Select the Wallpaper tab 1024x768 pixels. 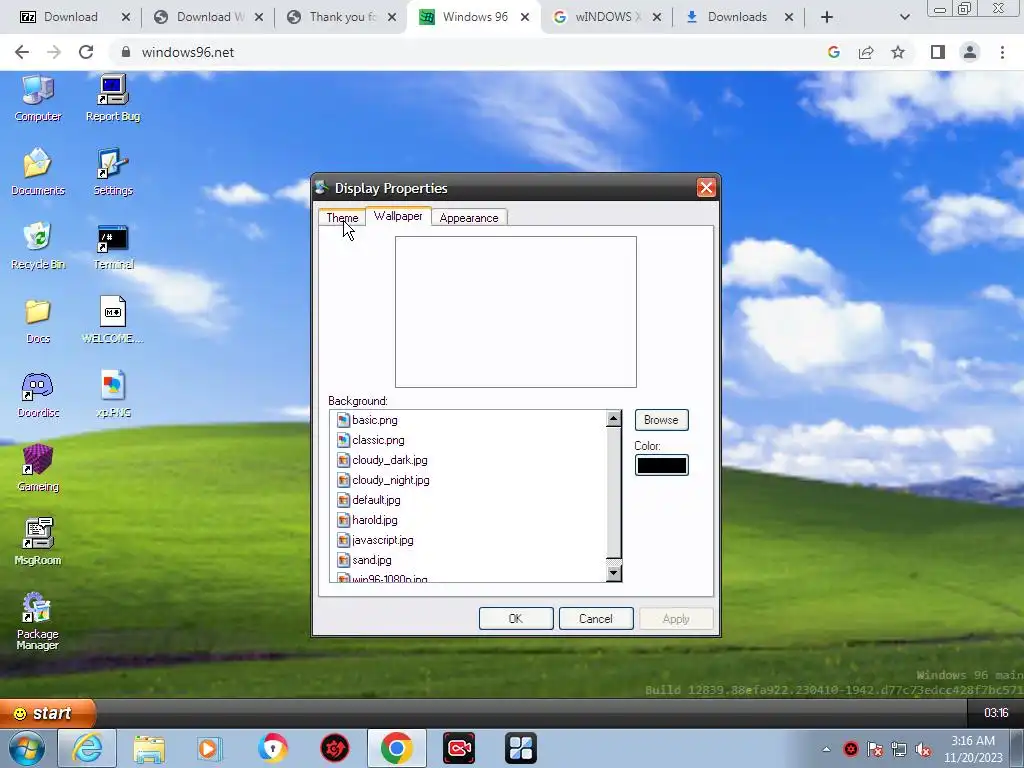pos(398,216)
